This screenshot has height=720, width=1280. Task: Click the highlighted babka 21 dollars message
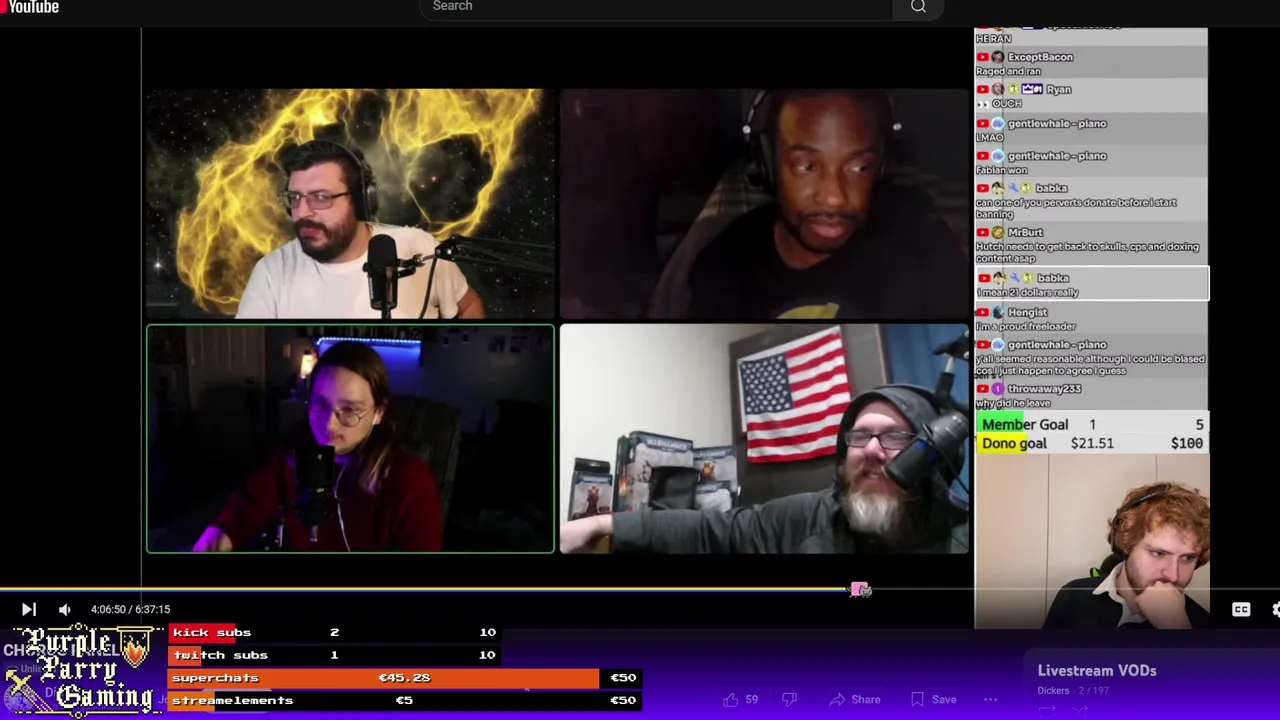point(1091,284)
